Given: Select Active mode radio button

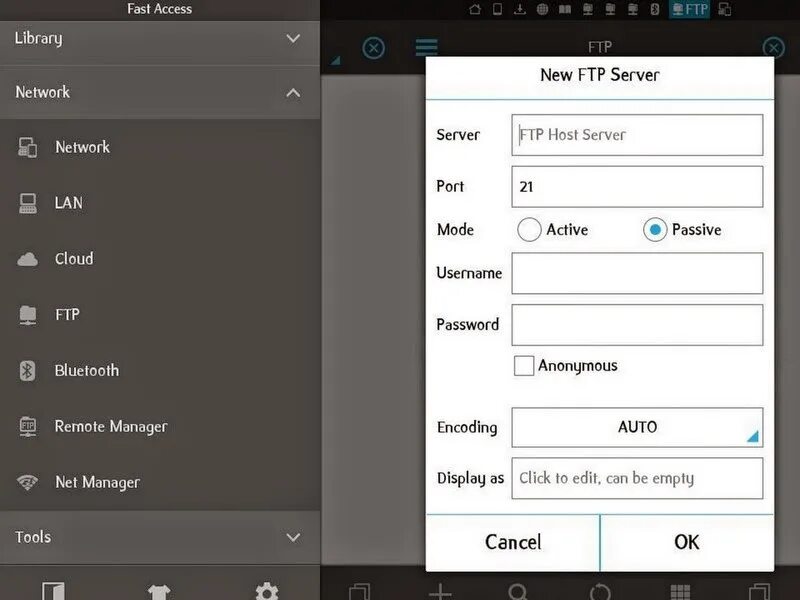Looking at the screenshot, I should coord(529,230).
